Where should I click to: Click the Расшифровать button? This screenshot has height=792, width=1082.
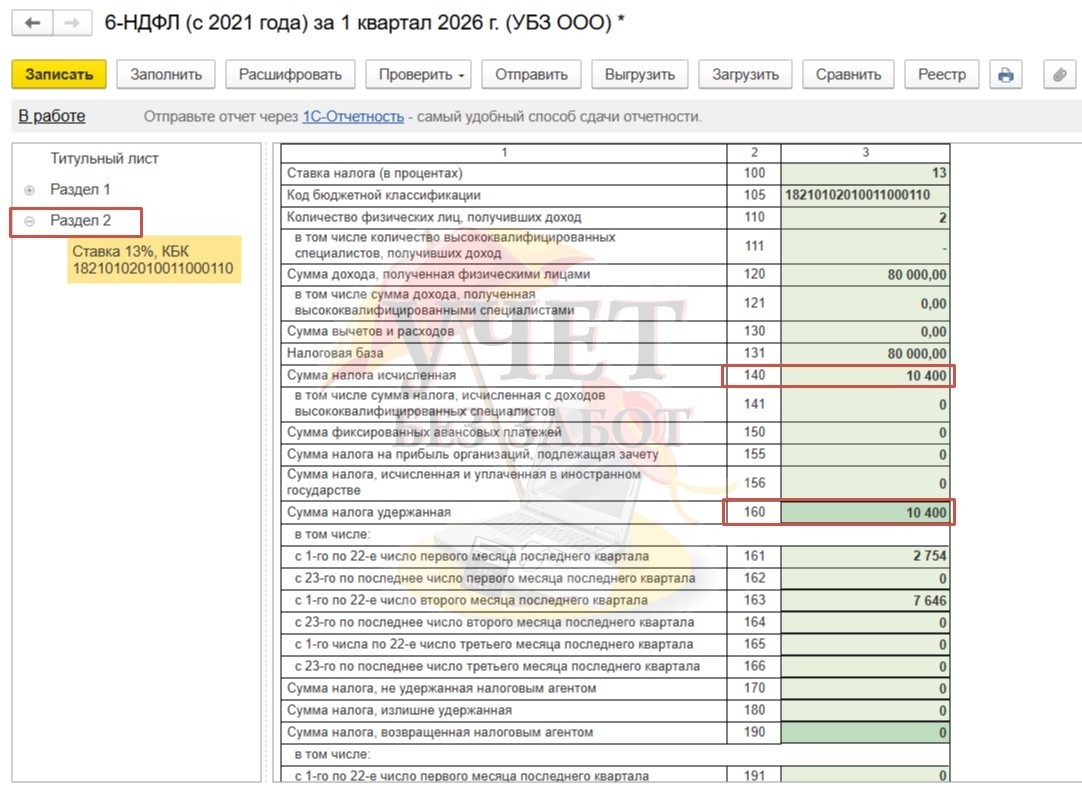290,74
